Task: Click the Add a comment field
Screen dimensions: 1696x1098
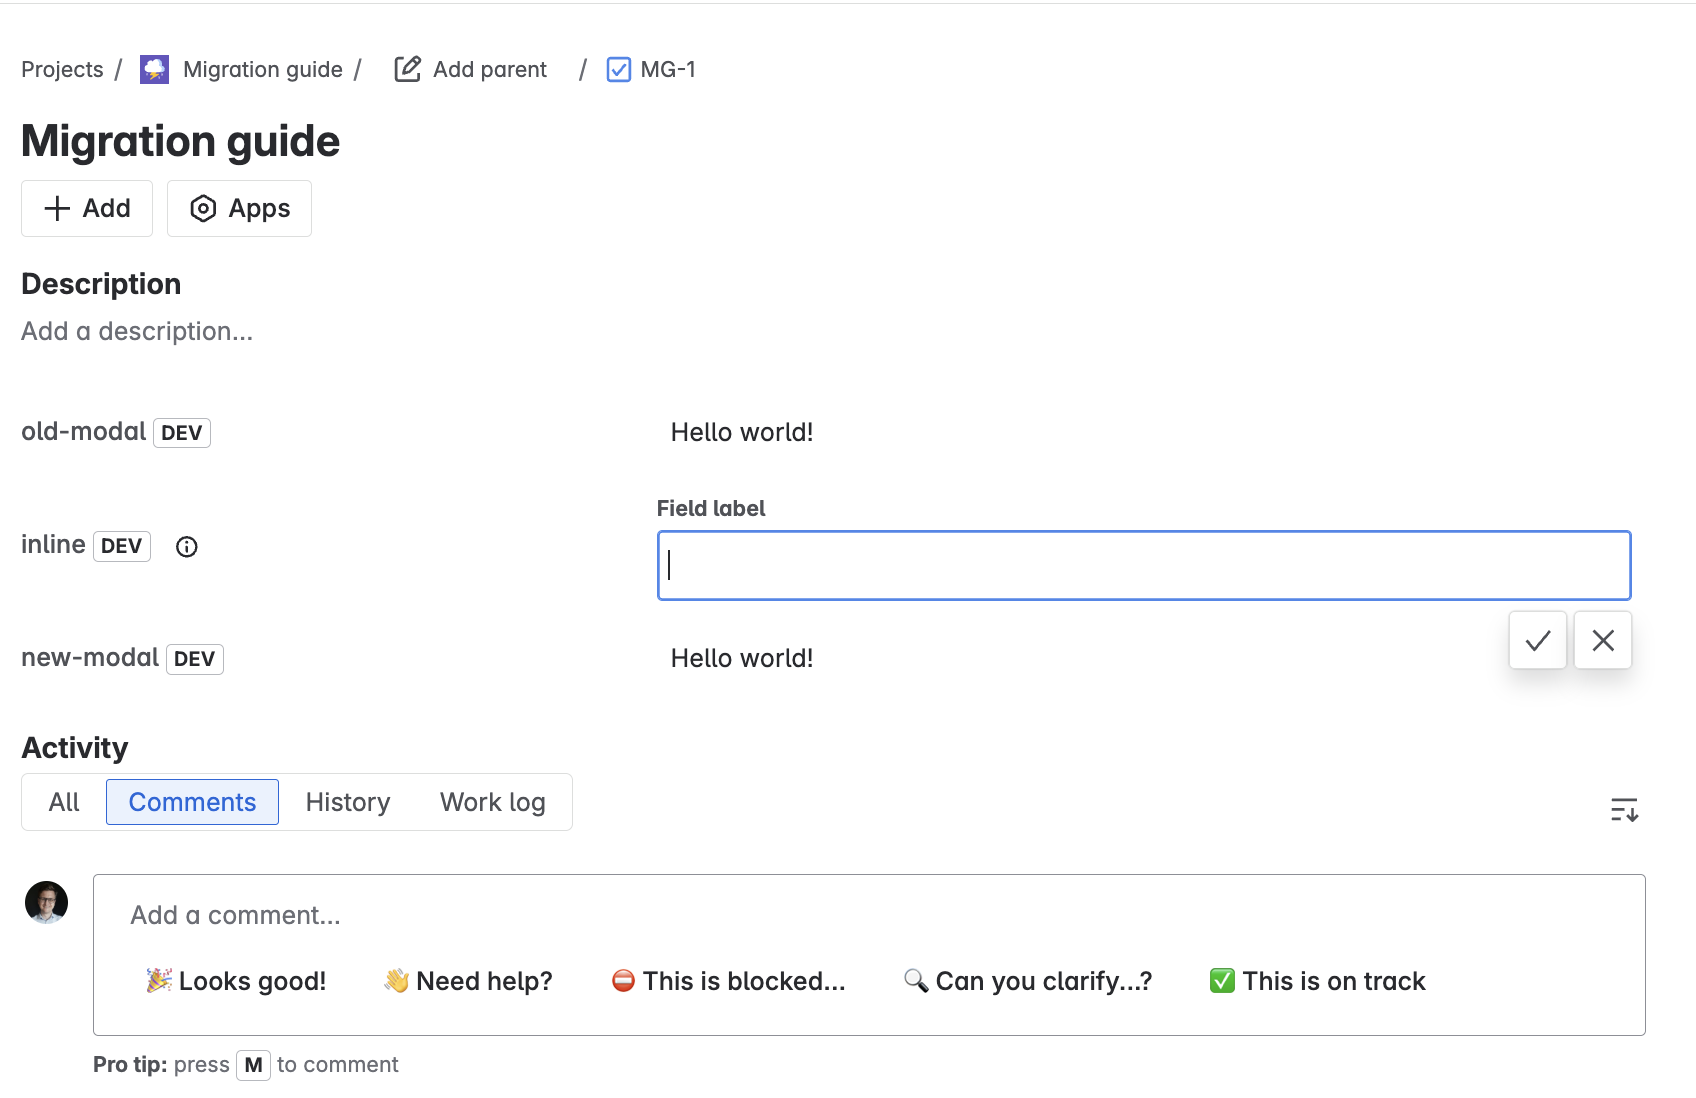Action: 400,915
